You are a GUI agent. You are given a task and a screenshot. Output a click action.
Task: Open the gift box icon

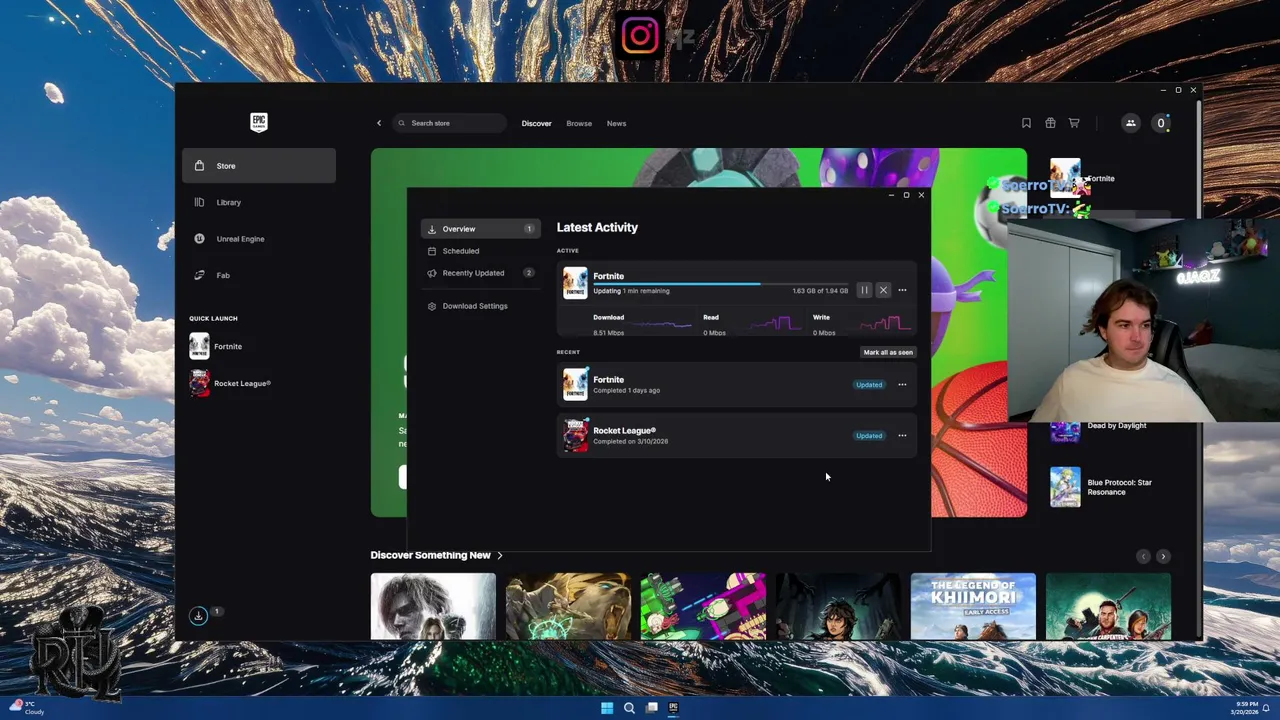[1050, 123]
